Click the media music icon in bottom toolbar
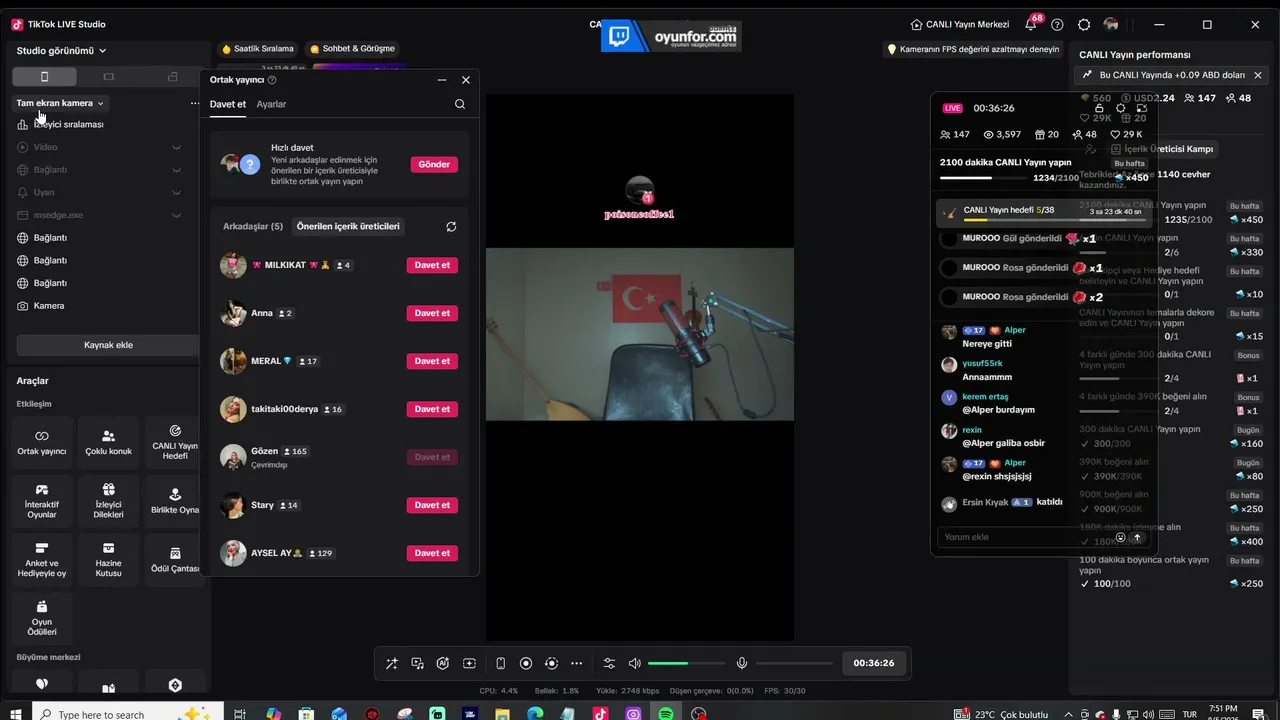1280x720 pixels. click(417, 663)
